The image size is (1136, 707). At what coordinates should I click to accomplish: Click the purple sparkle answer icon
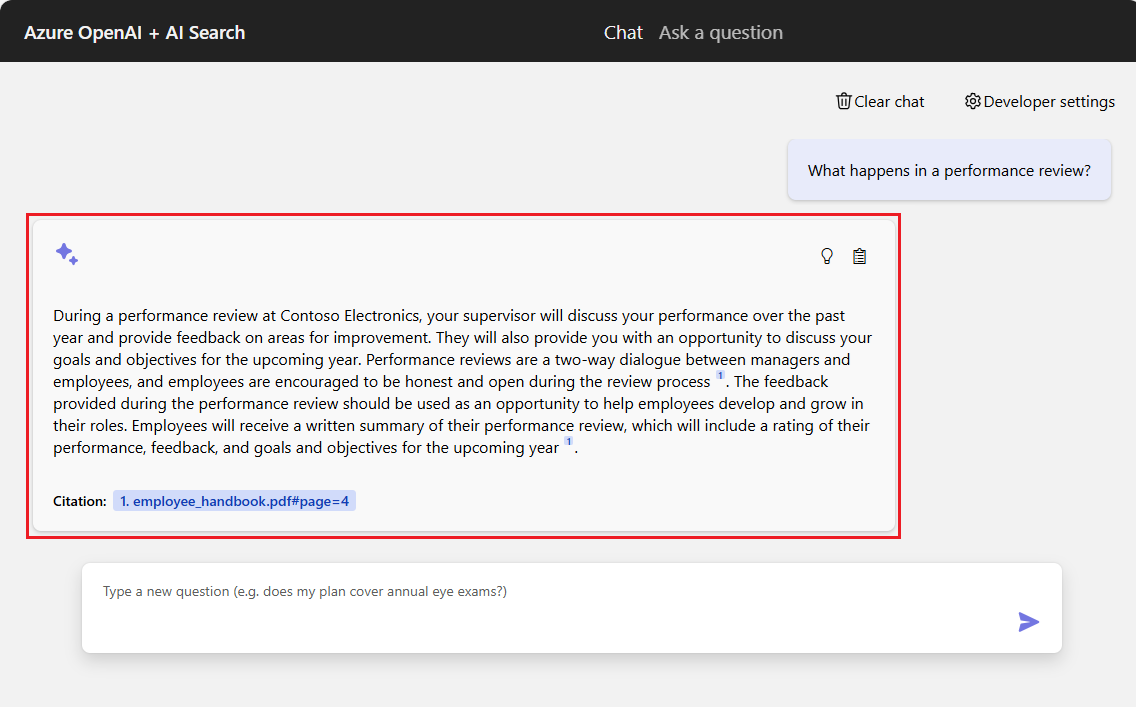point(67,254)
